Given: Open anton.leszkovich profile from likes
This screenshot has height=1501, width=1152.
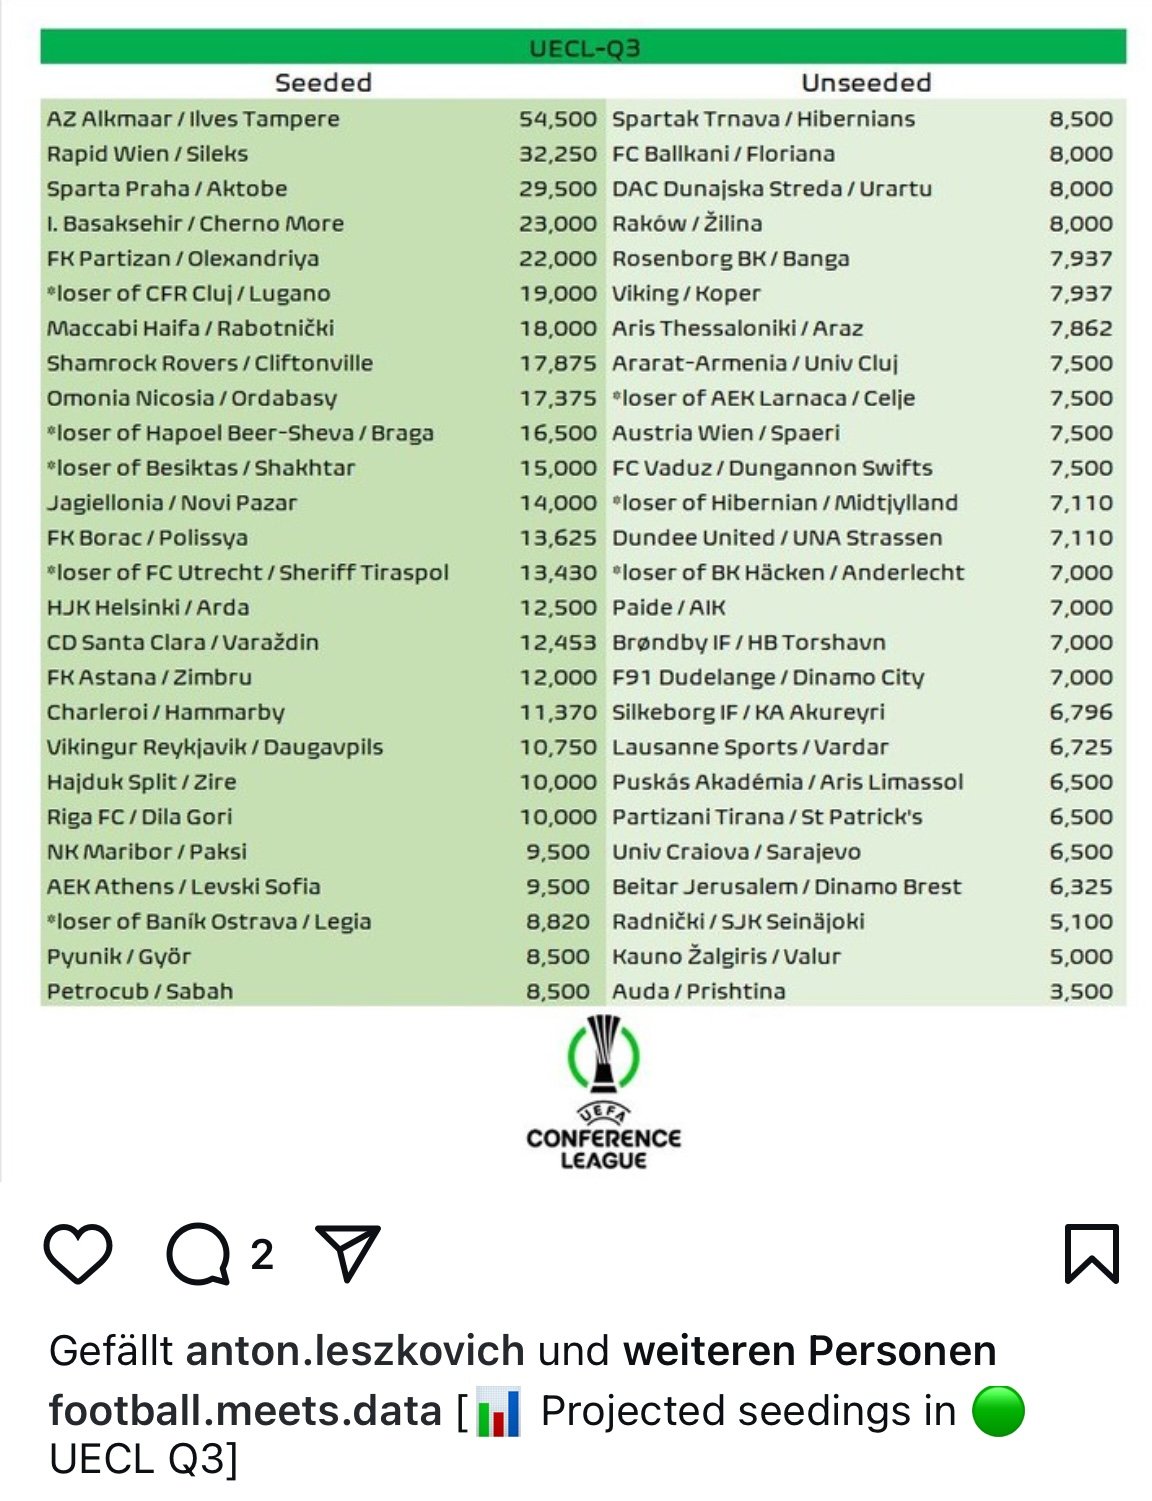Looking at the screenshot, I should point(355,1351).
